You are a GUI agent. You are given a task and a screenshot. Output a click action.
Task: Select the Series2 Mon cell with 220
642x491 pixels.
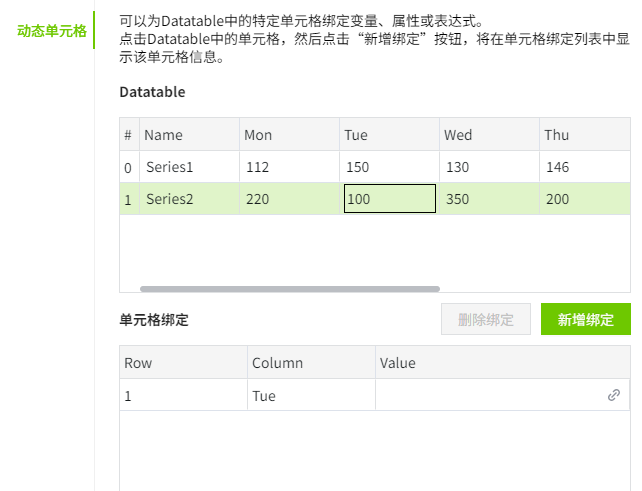(289, 199)
